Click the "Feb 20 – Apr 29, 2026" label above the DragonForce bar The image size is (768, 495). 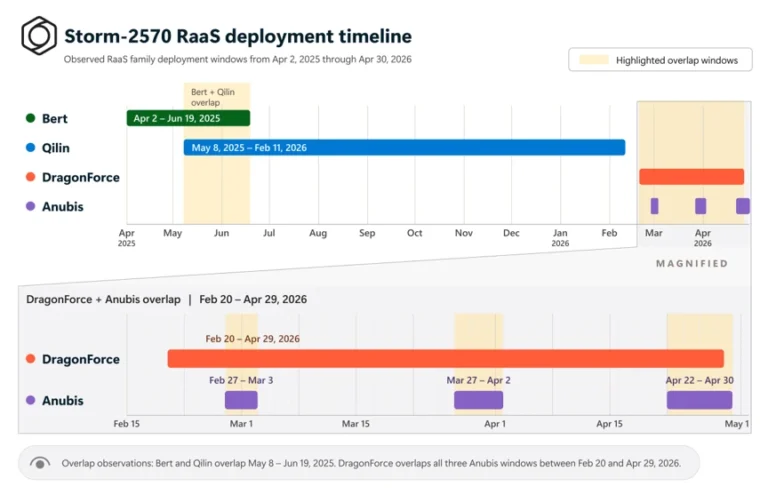tap(252, 339)
